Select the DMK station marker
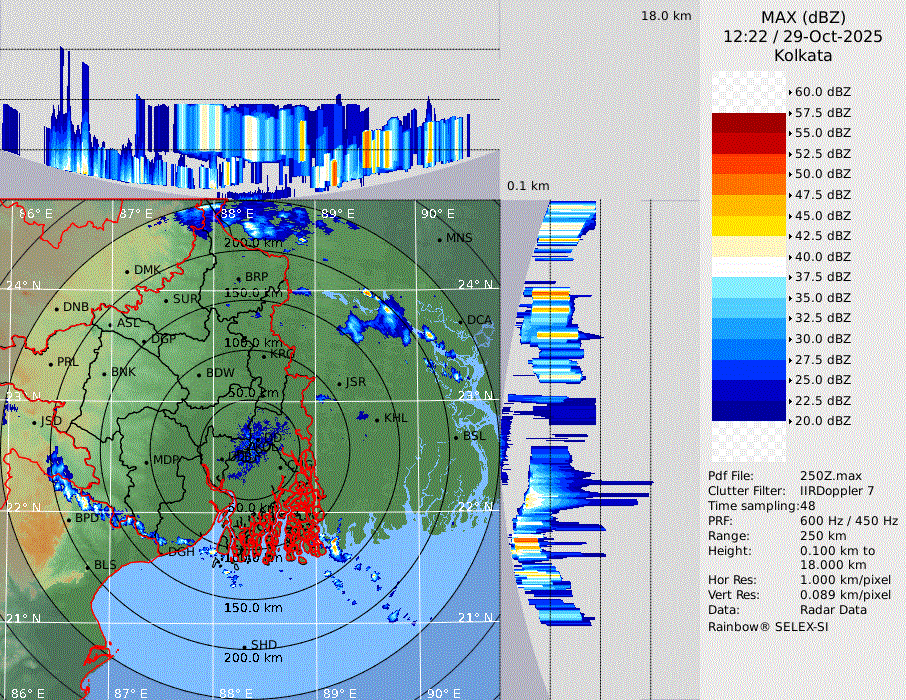 pyautogui.click(x=127, y=271)
